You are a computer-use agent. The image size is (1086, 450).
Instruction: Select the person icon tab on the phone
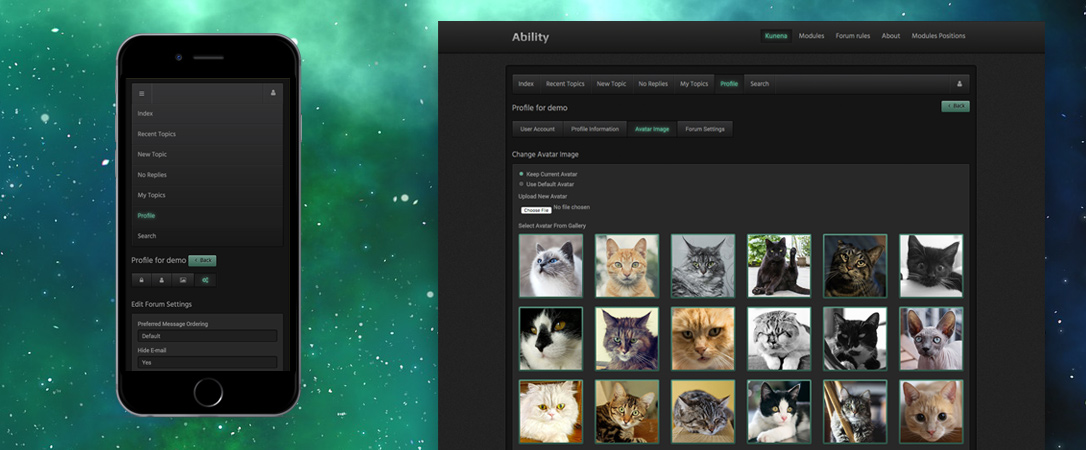pos(161,280)
